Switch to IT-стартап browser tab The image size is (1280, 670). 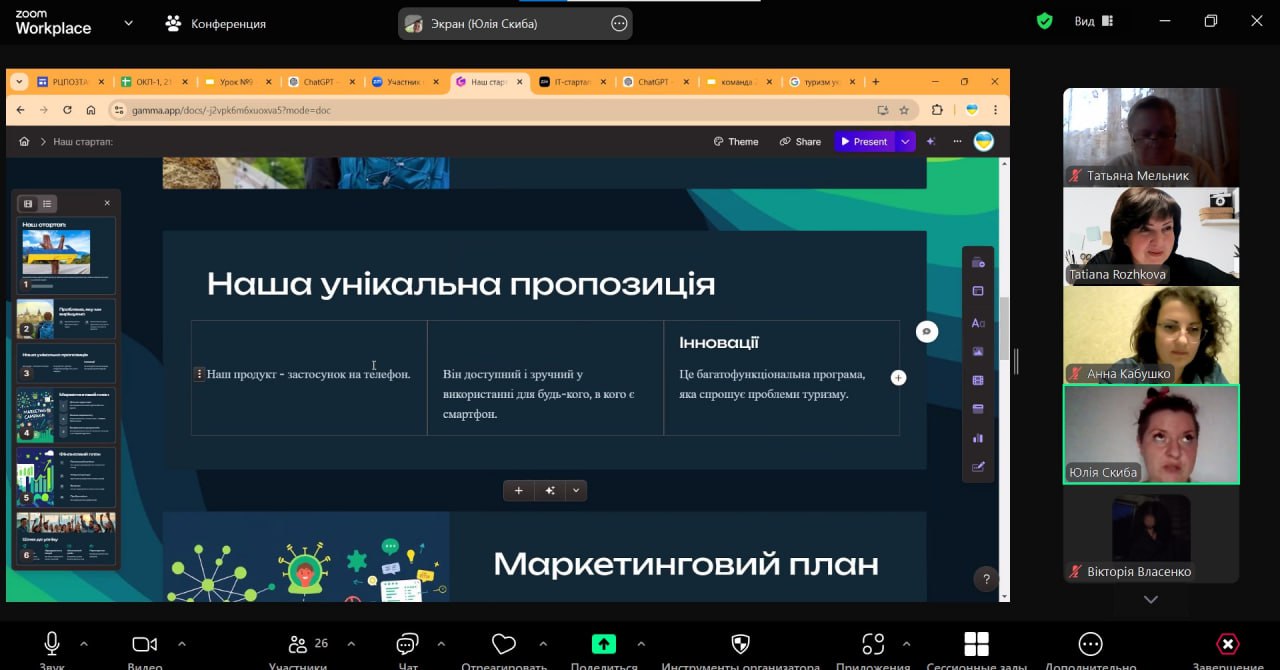coord(571,82)
